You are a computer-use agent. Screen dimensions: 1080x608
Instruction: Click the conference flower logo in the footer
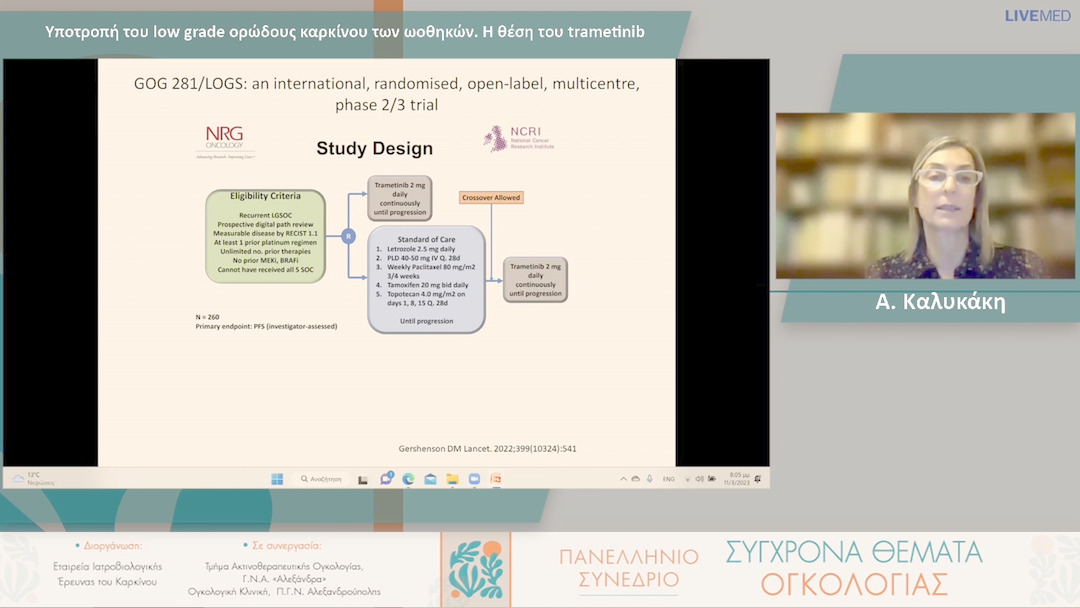(476, 569)
